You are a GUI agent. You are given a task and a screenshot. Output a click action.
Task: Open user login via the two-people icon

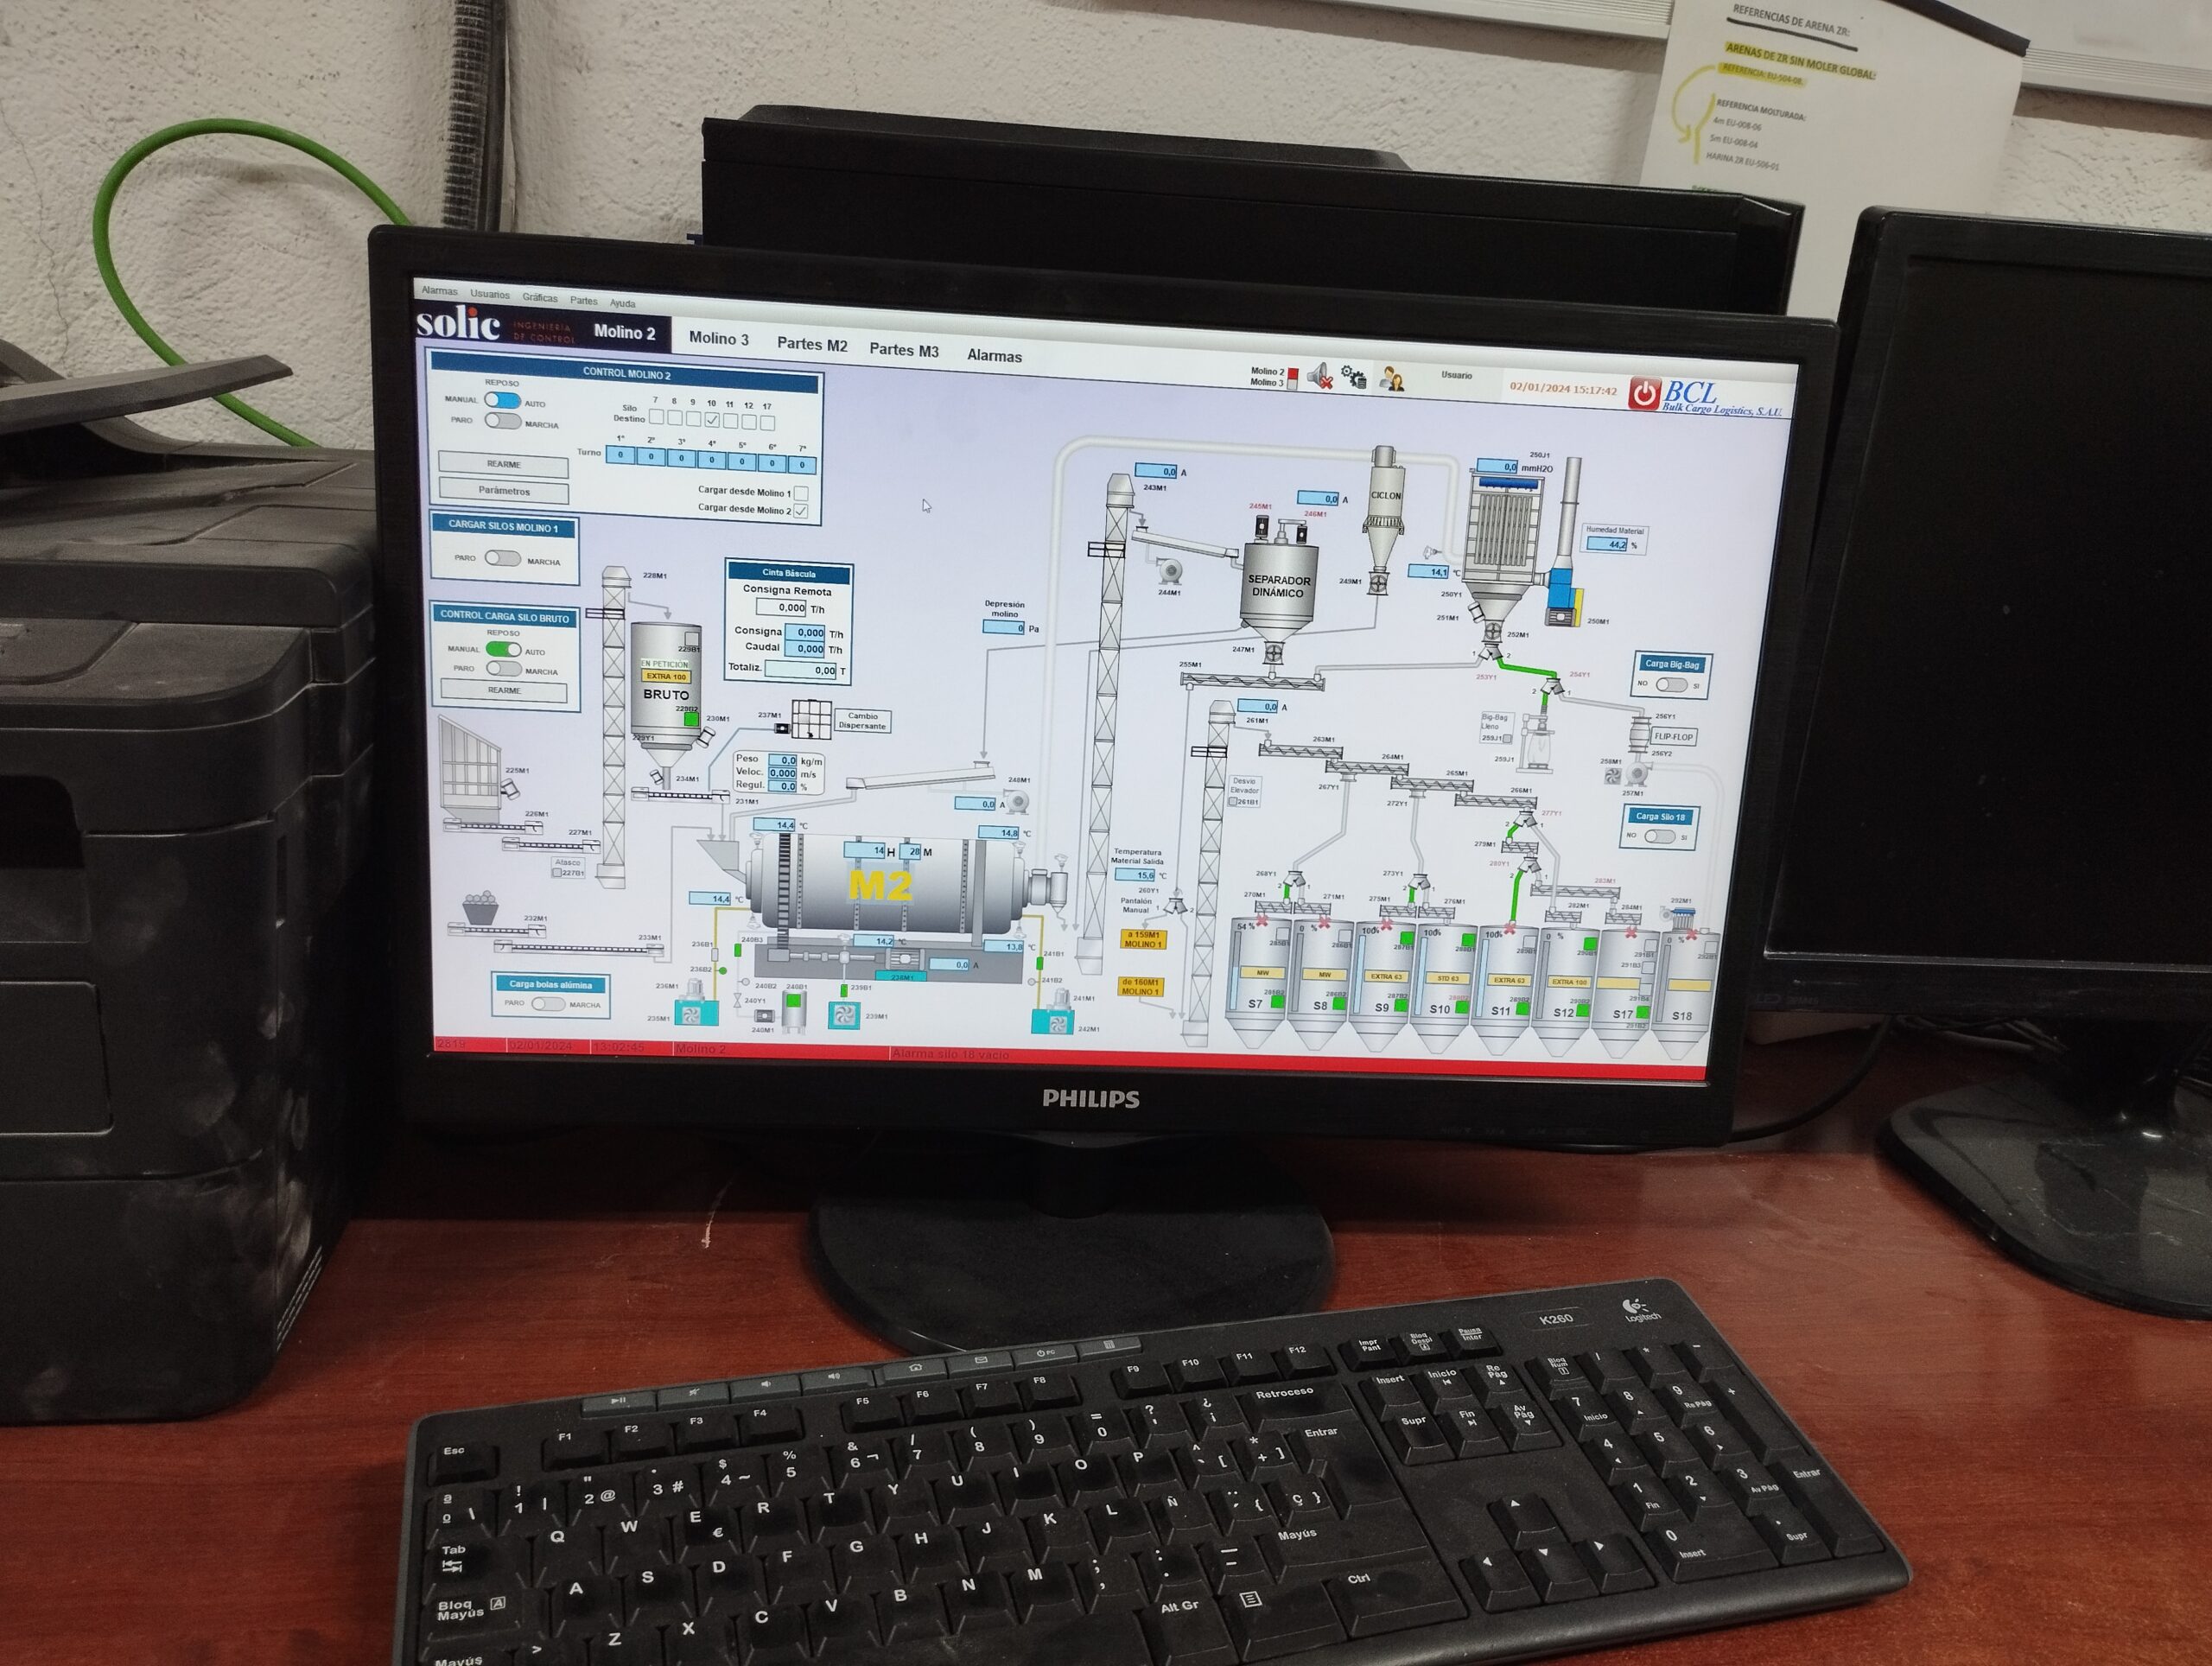1391,379
